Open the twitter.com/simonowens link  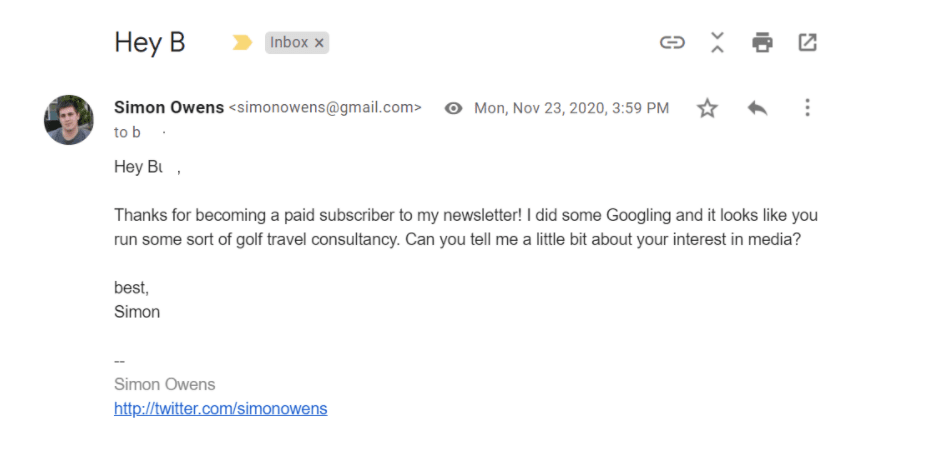pos(221,408)
